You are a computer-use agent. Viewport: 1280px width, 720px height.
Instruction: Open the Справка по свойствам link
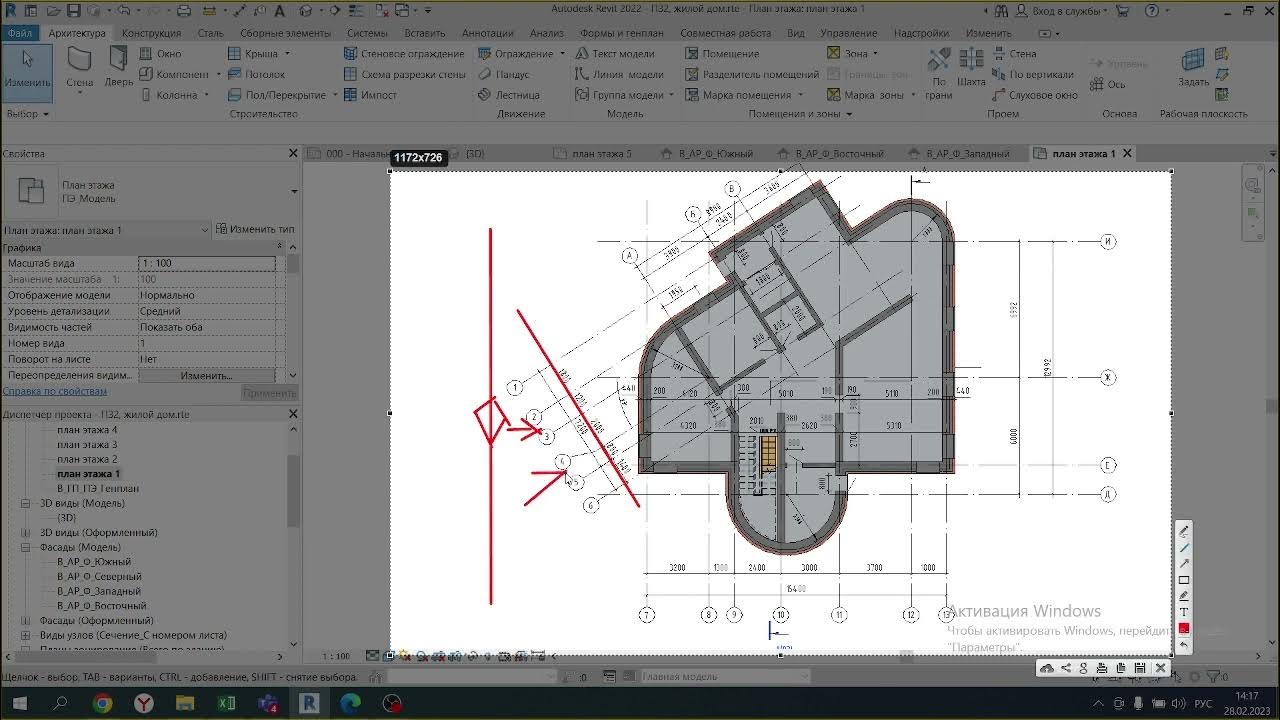point(54,391)
